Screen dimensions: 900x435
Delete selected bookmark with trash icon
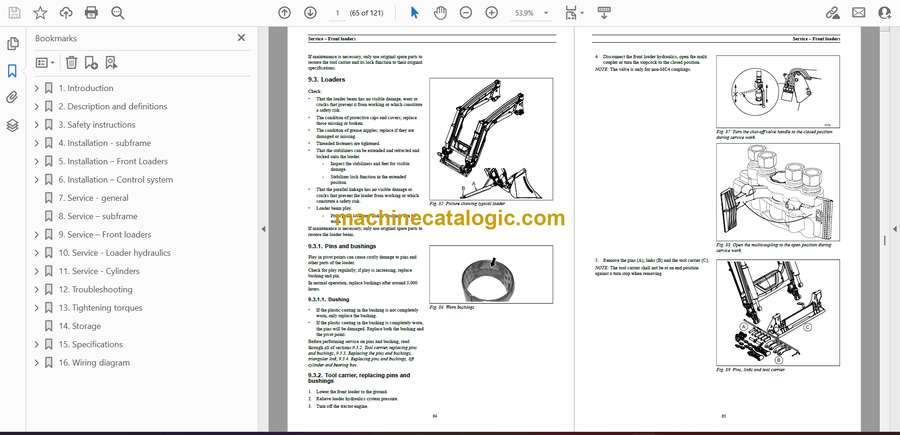(71, 63)
